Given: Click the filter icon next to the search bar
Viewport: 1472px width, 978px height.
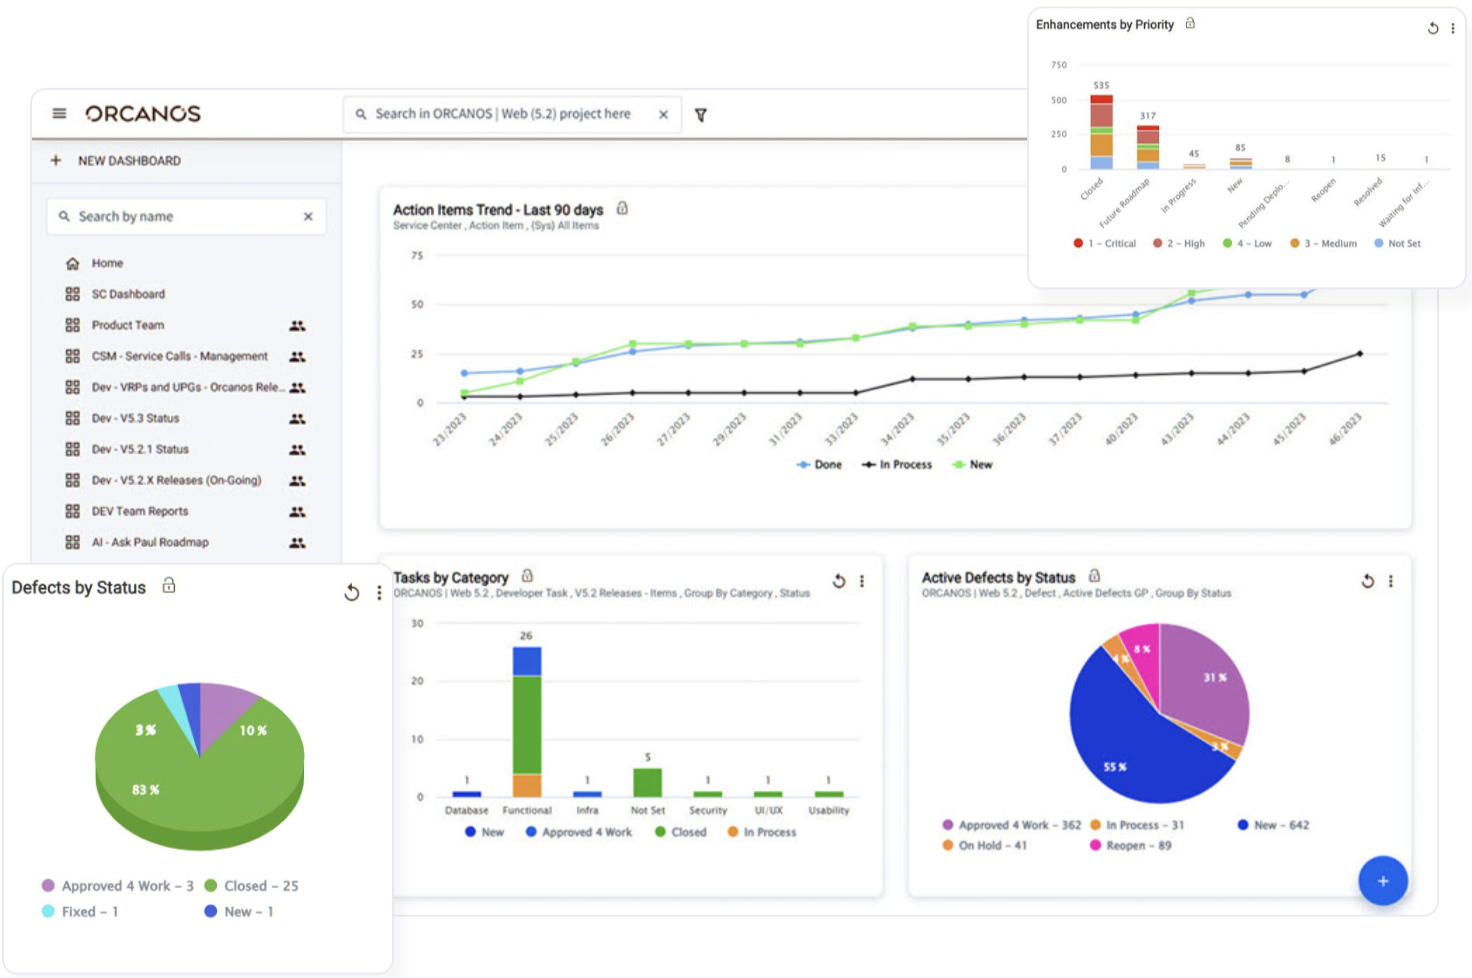Looking at the screenshot, I should pyautogui.click(x=701, y=115).
